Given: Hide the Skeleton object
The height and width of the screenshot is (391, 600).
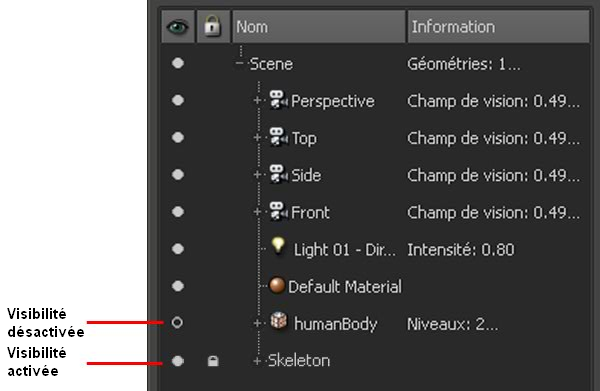Looking at the screenshot, I should click(178, 360).
